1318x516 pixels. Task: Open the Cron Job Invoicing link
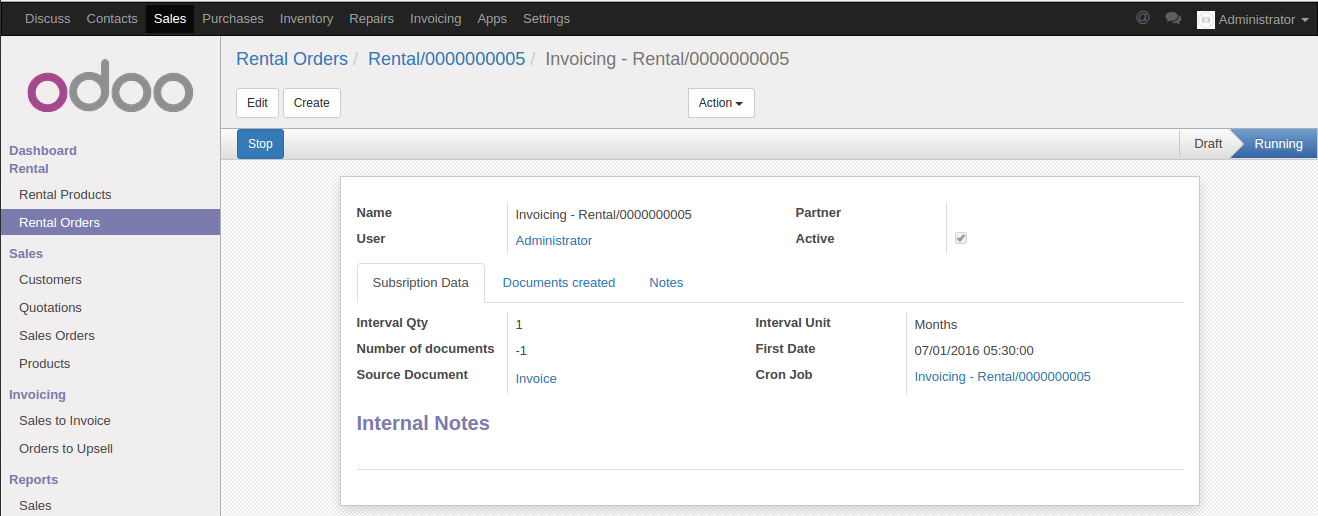pyautogui.click(x=1002, y=377)
